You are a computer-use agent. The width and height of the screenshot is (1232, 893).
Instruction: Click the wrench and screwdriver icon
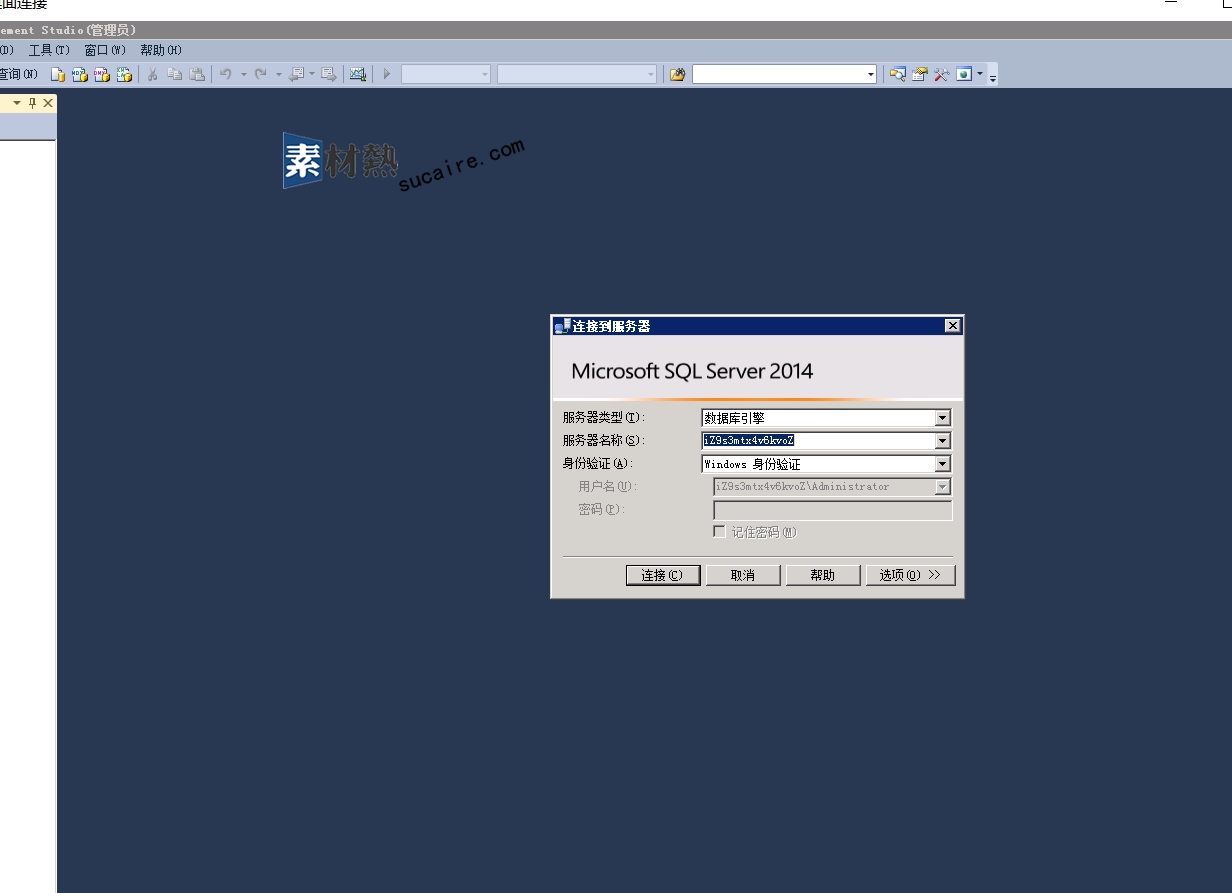(941, 74)
